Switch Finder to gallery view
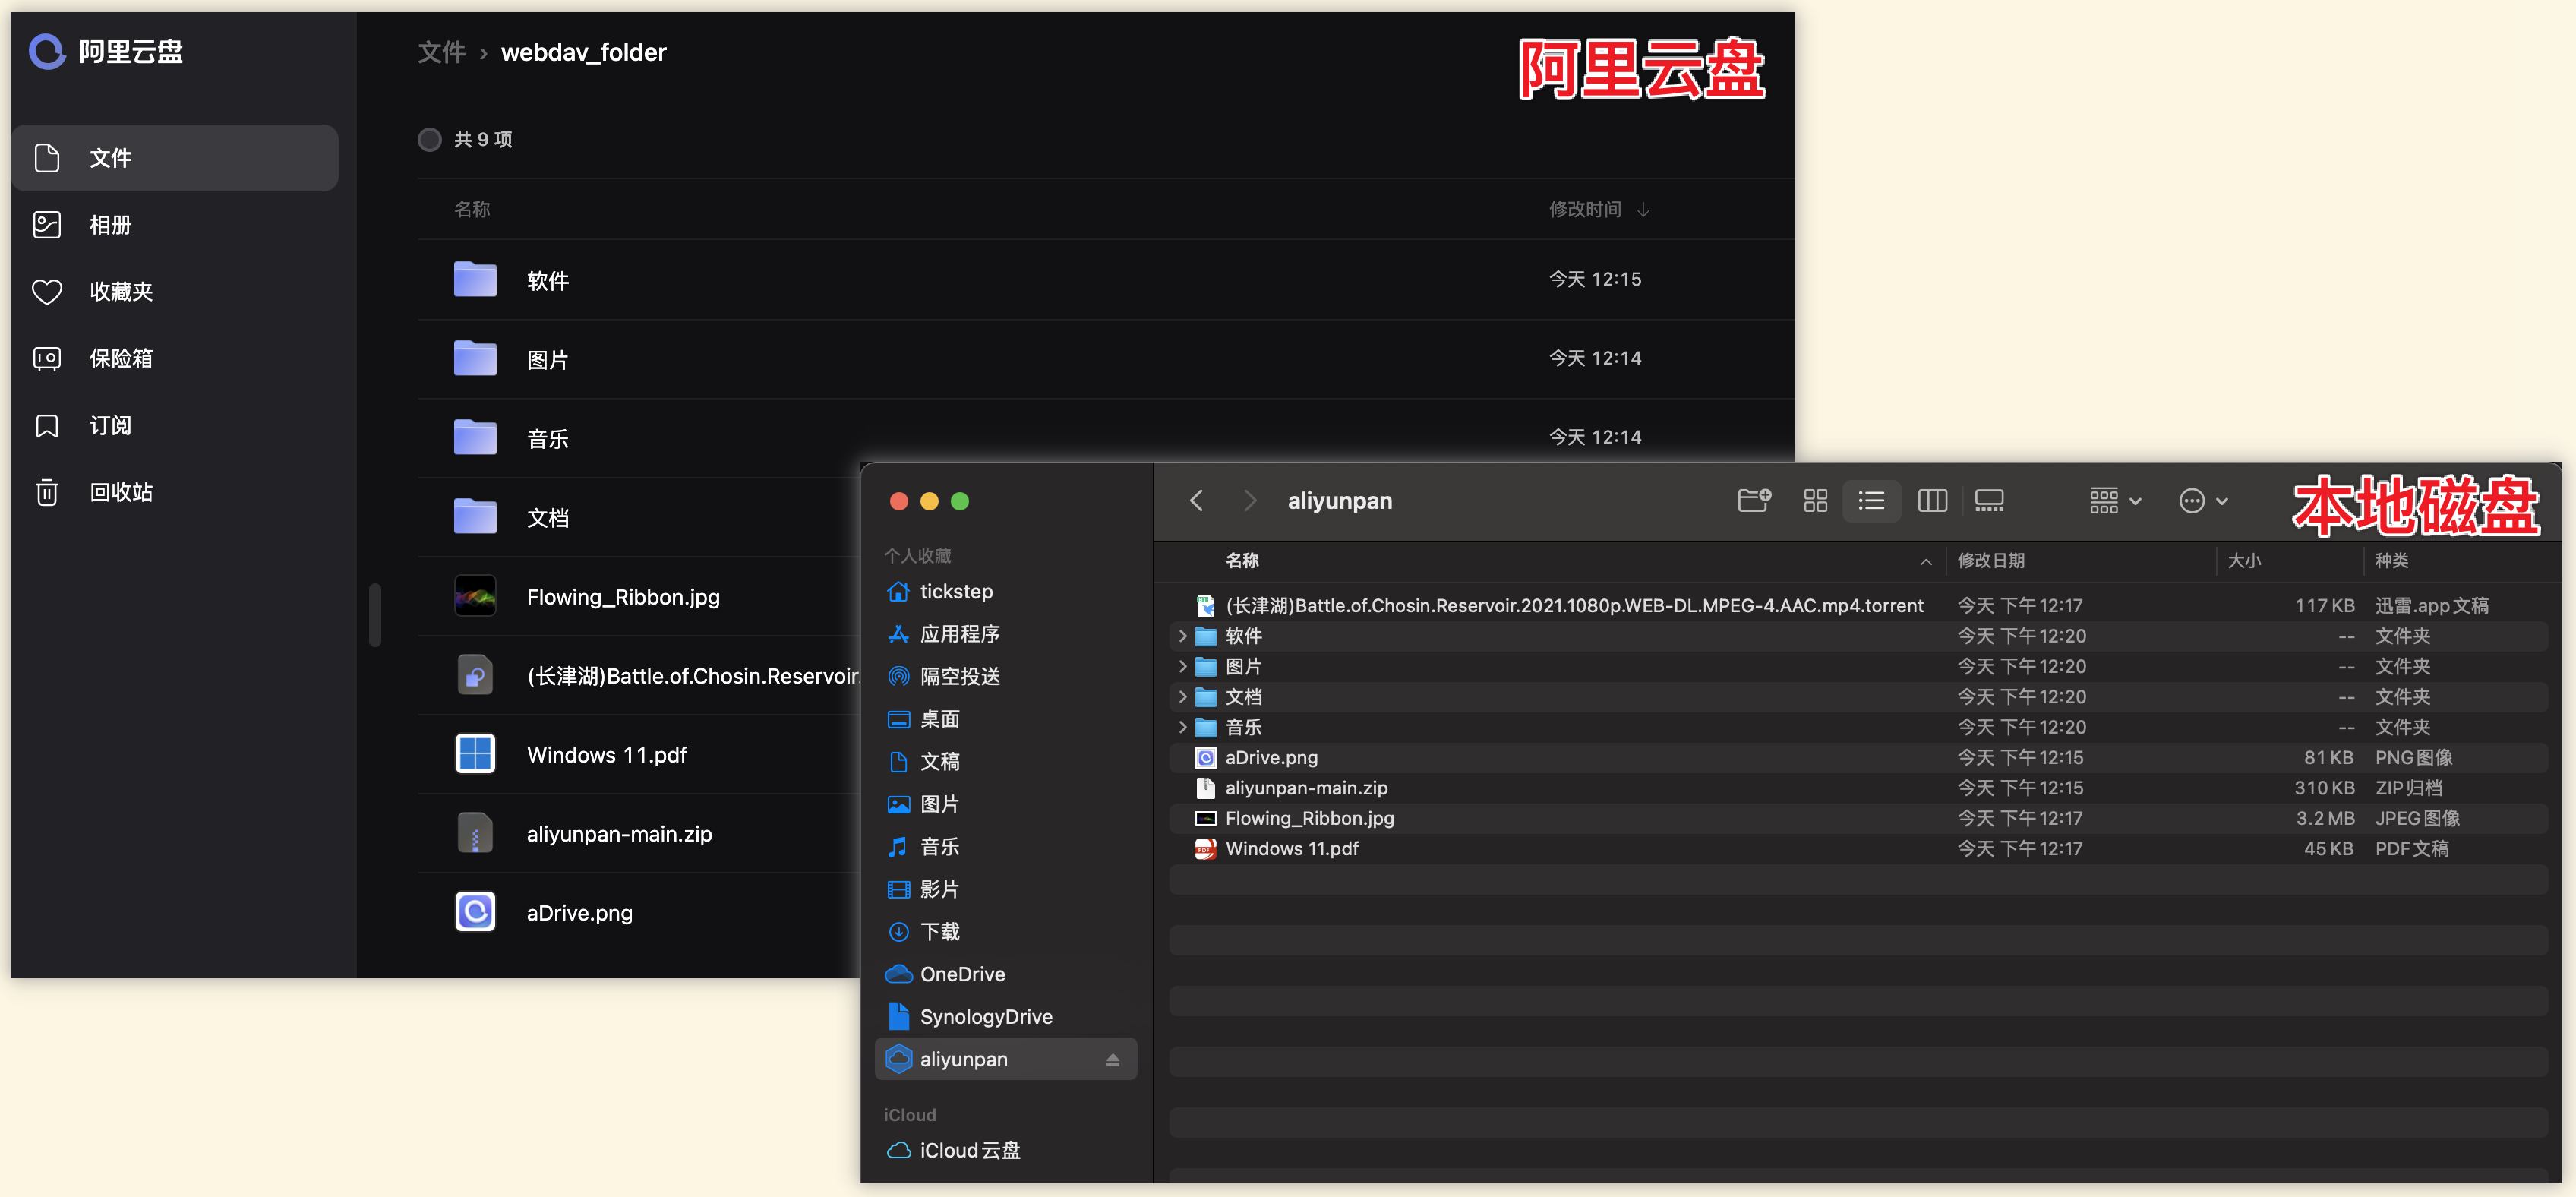 tap(1989, 500)
